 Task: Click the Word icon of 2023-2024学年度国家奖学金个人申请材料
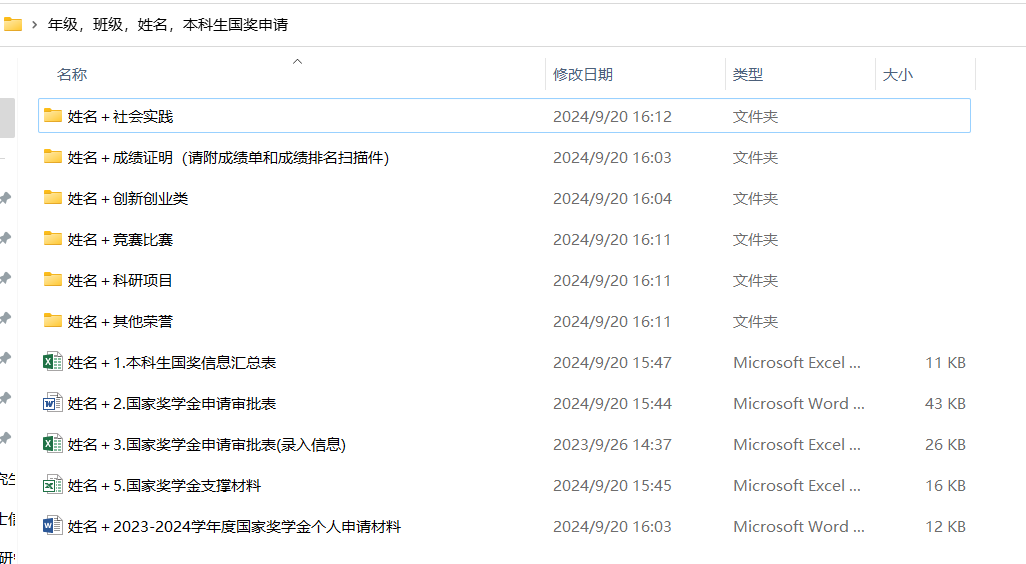[53, 526]
